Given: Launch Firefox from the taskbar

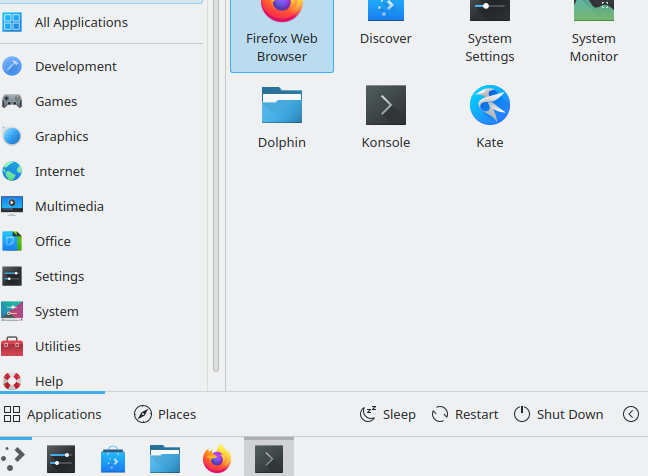Looking at the screenshot, I should tap(217, 459).
